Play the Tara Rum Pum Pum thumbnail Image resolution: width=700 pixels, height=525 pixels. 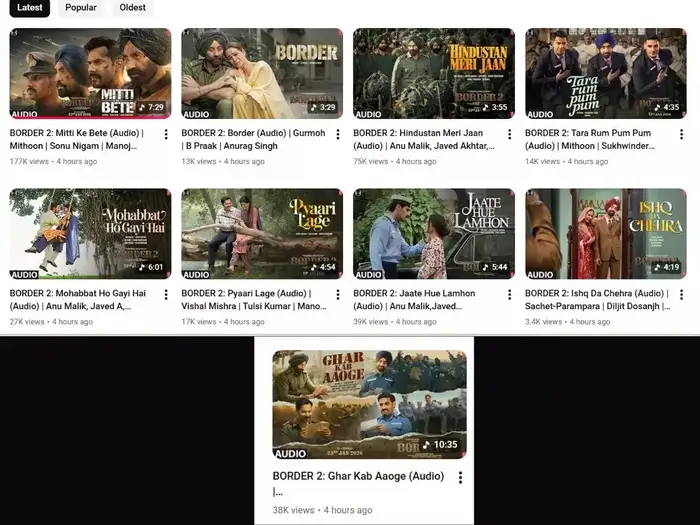coord(605,73)
